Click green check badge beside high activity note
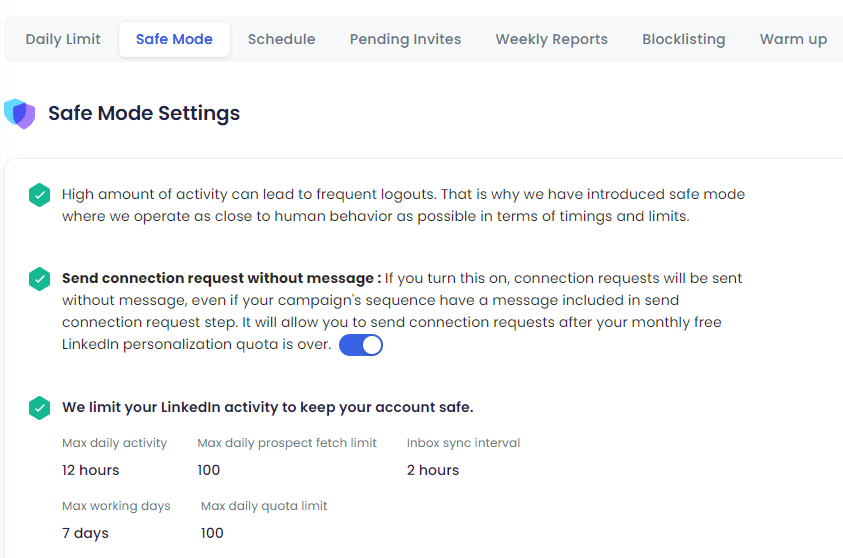 tap(39, 195)
